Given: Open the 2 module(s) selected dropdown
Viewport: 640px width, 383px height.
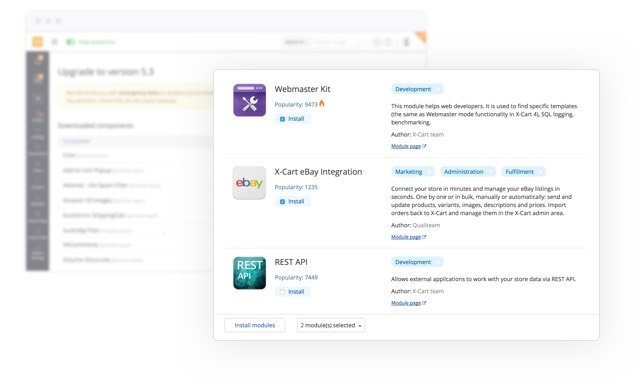Looking at the screenshot, I should (x=331, y=325).
